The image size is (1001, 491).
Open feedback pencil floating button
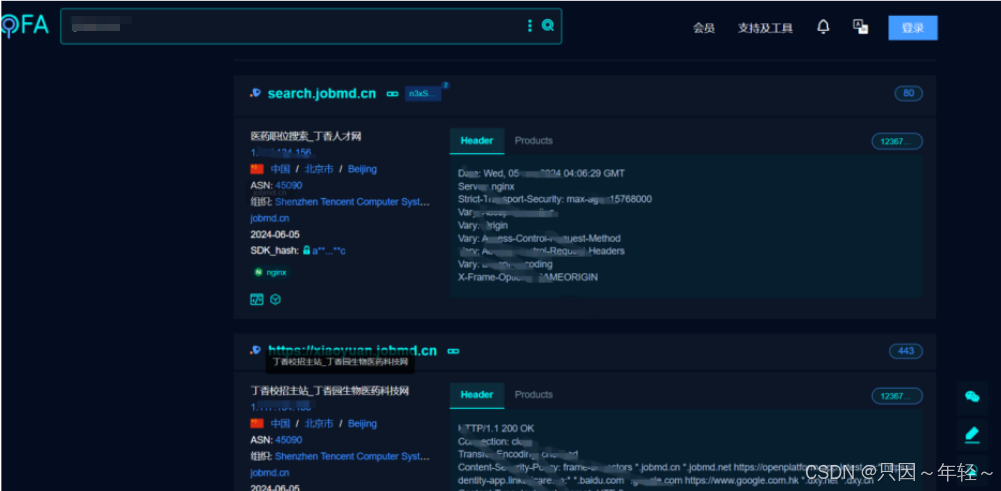(972, 435)
